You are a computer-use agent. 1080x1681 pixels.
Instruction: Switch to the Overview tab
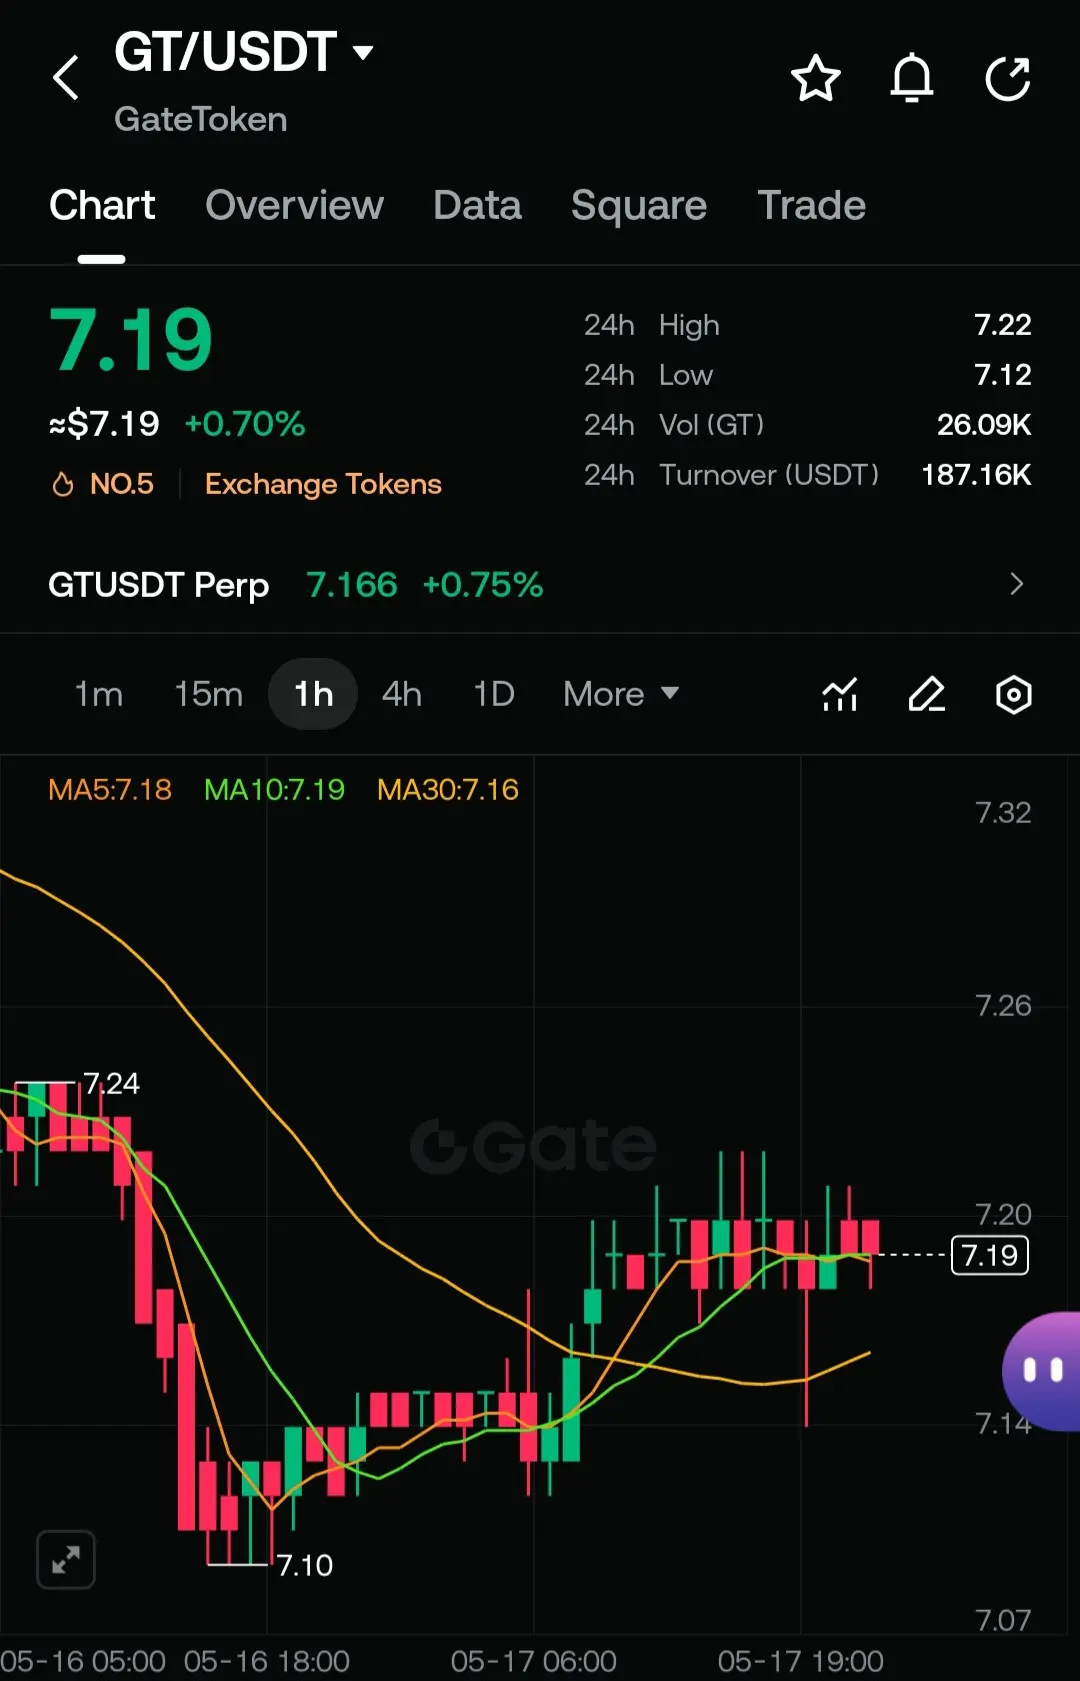click(294, 205)
